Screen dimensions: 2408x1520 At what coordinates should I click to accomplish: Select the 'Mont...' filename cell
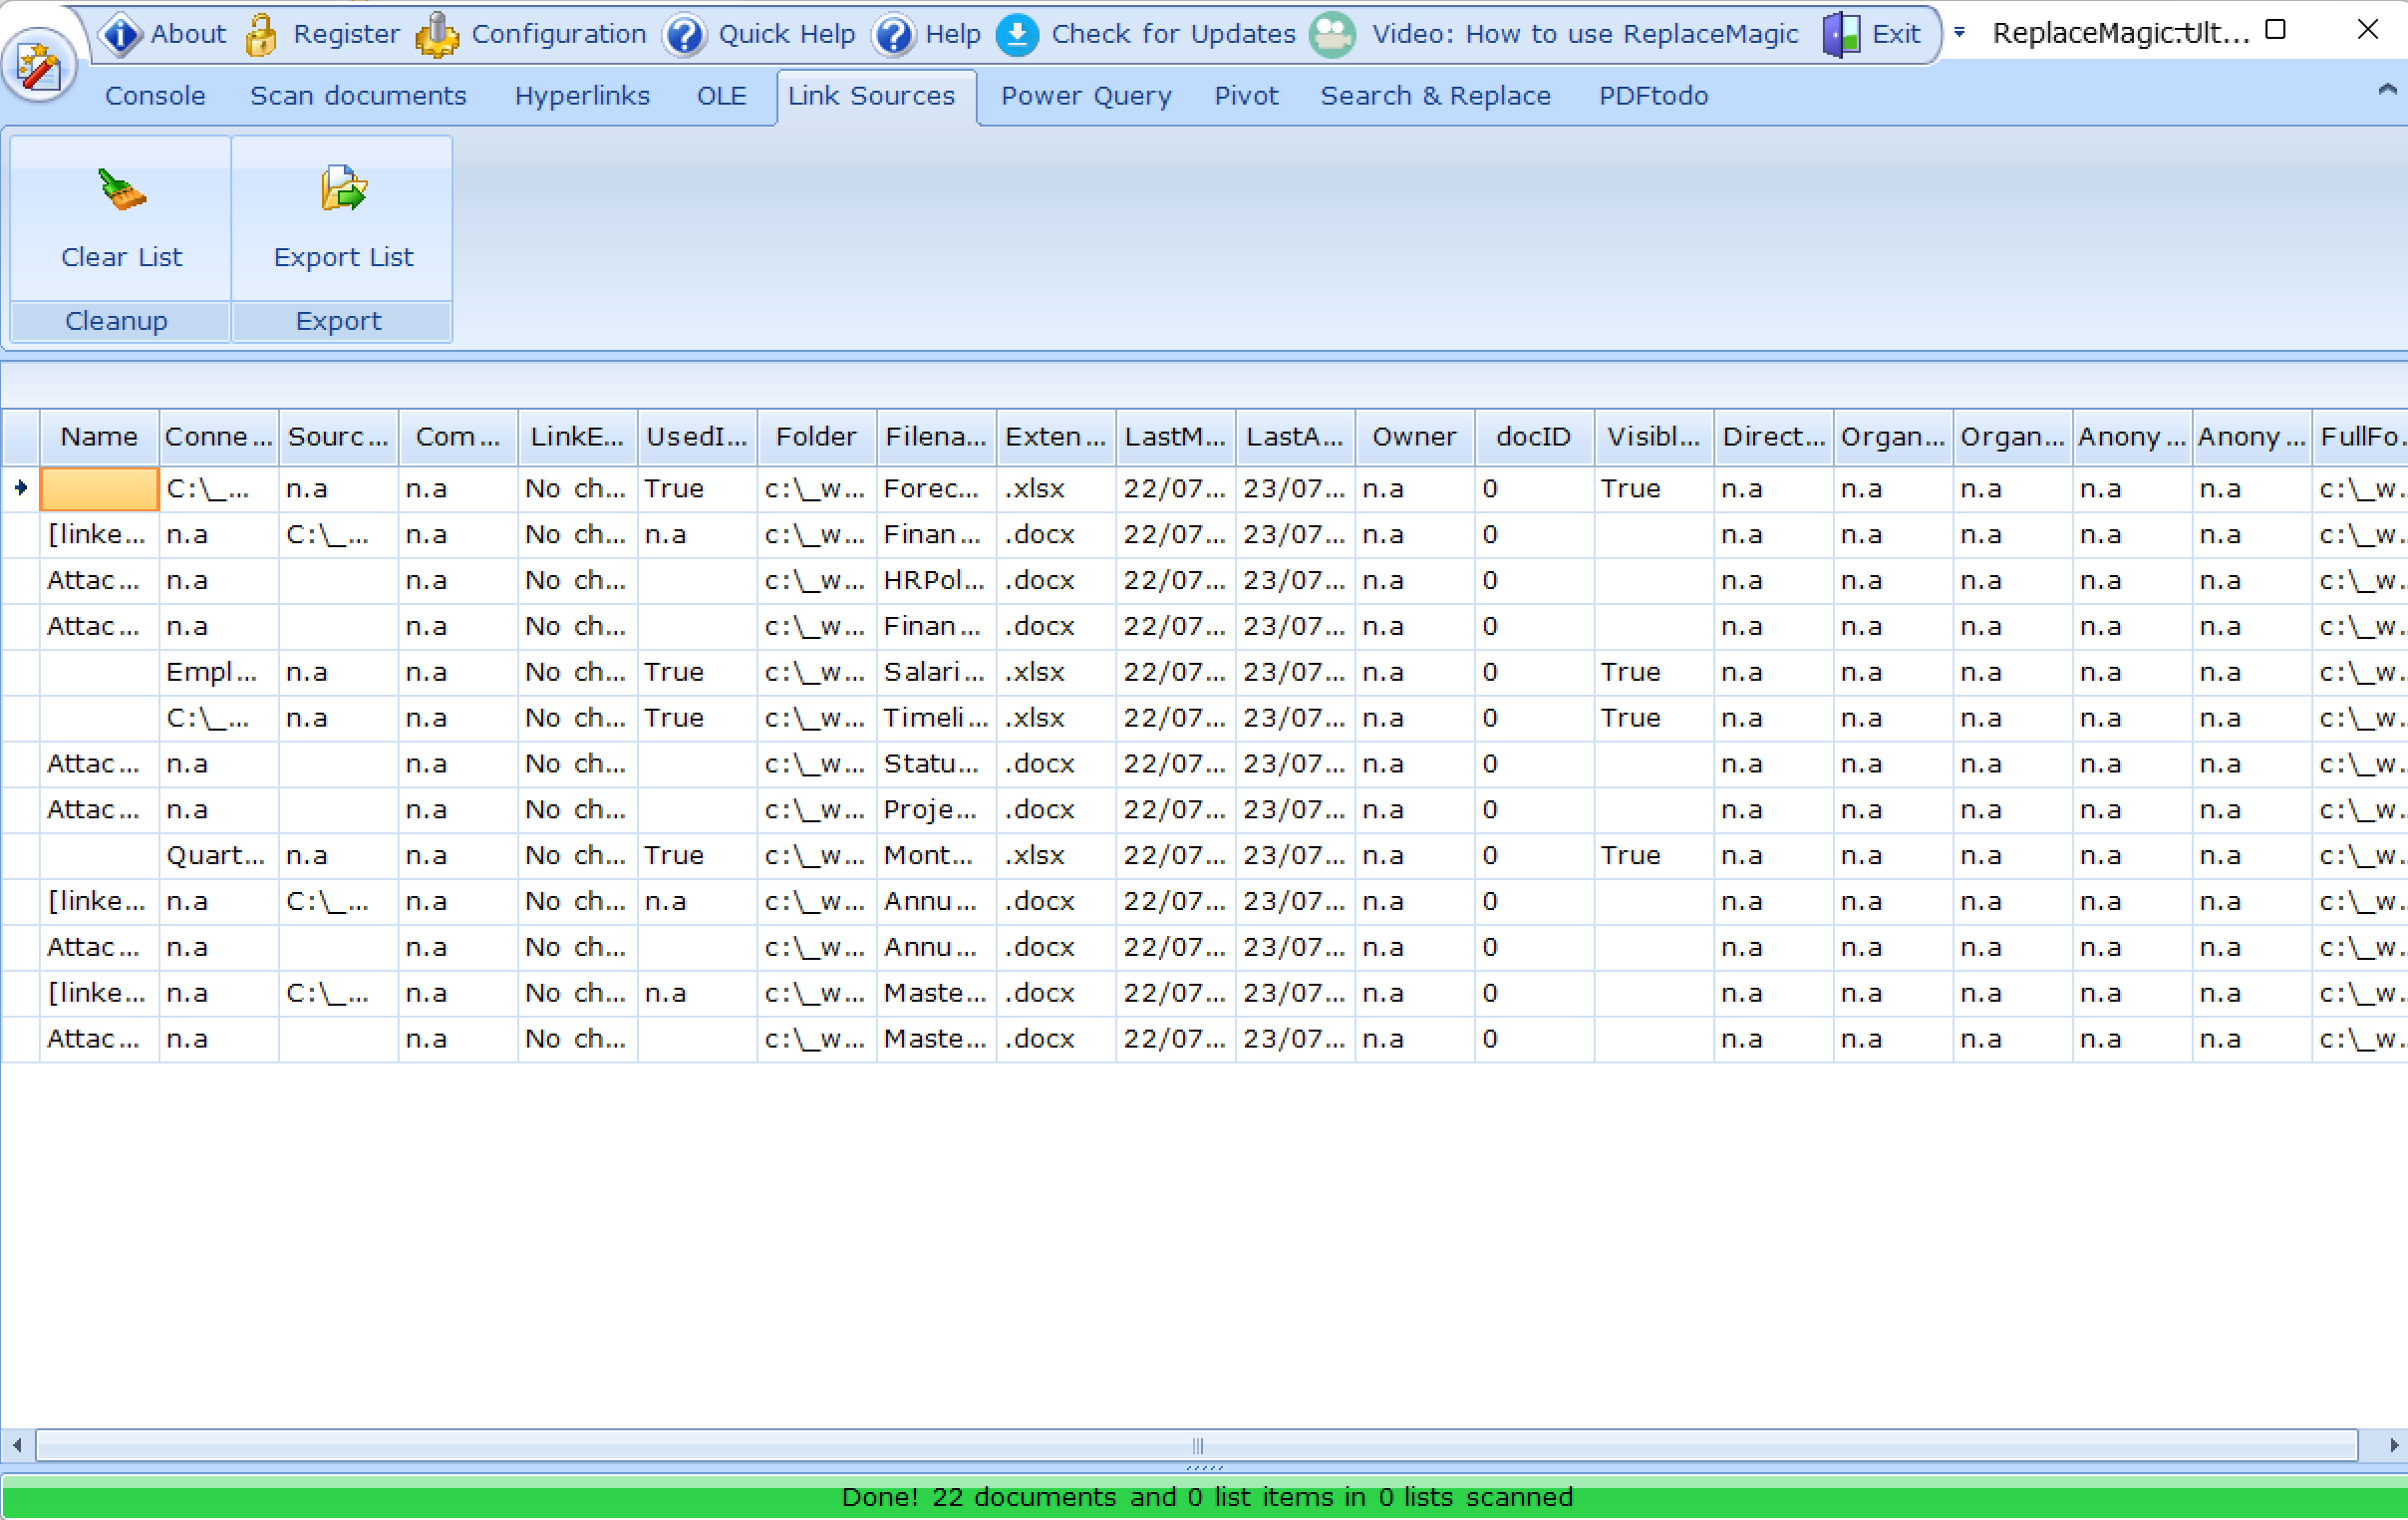tap(936, 856)
